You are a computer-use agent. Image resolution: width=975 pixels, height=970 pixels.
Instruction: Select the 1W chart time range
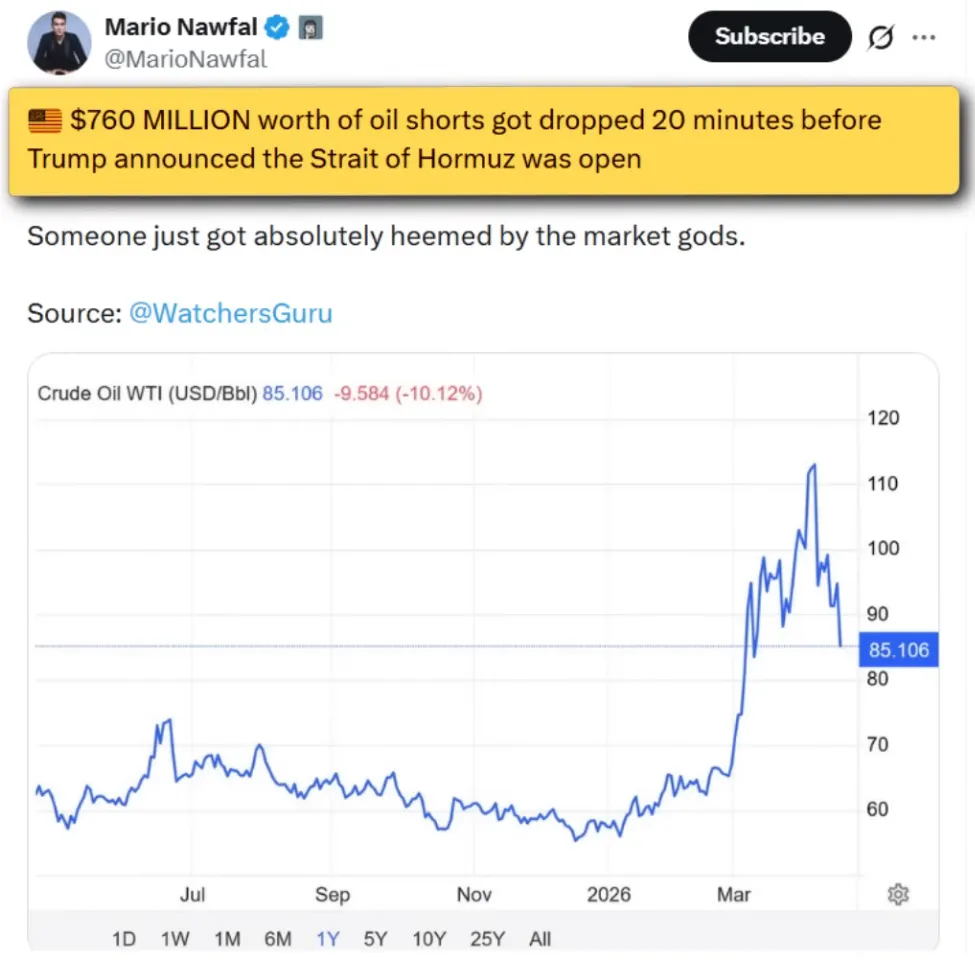(x=175, y=939)
